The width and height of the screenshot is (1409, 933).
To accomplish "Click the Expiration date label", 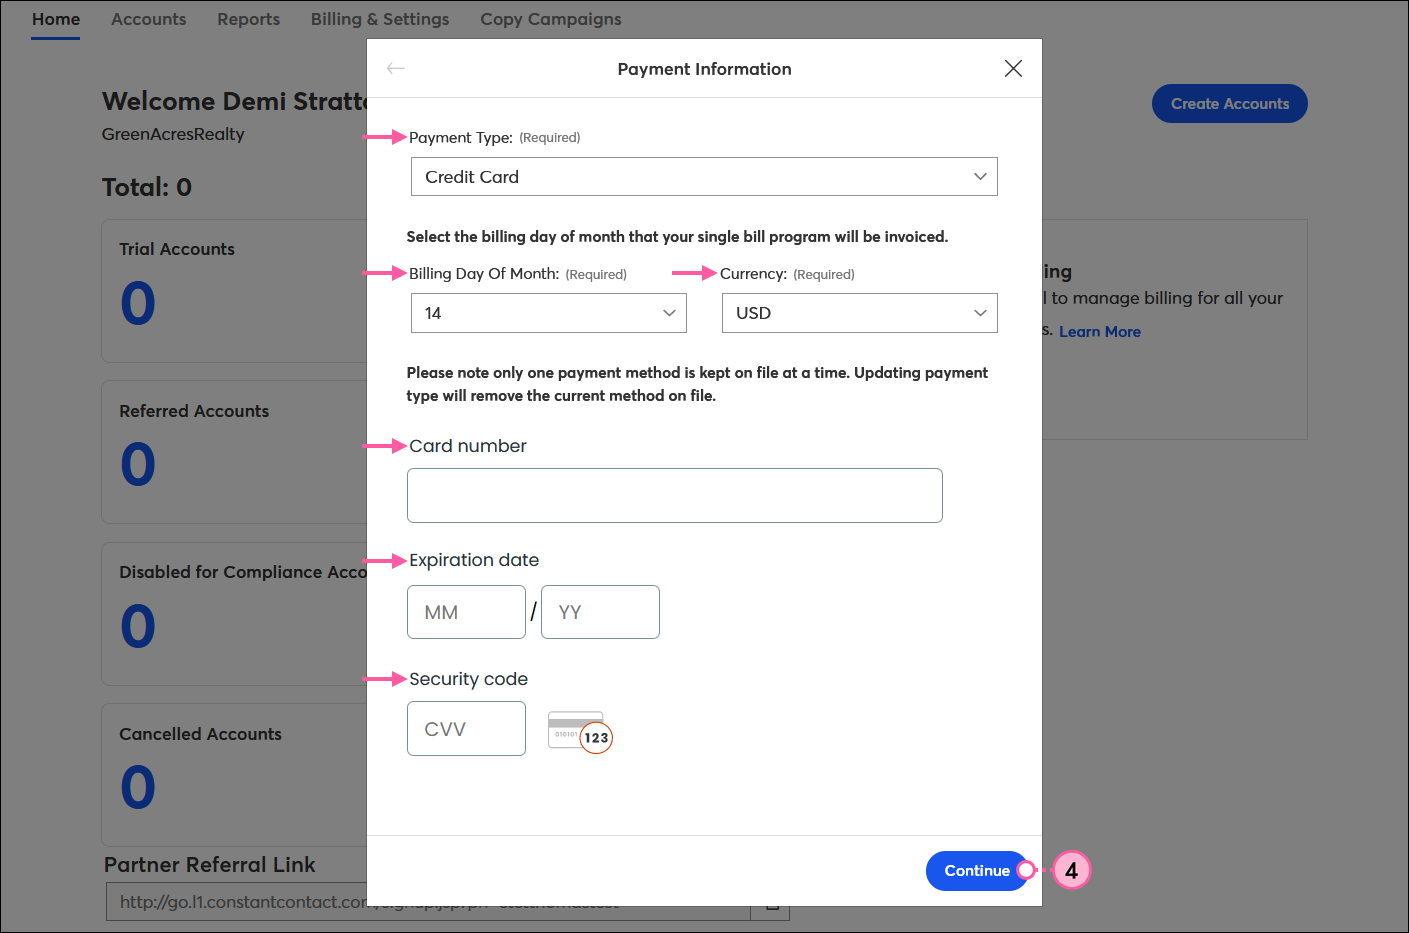I will pos(474,560).
